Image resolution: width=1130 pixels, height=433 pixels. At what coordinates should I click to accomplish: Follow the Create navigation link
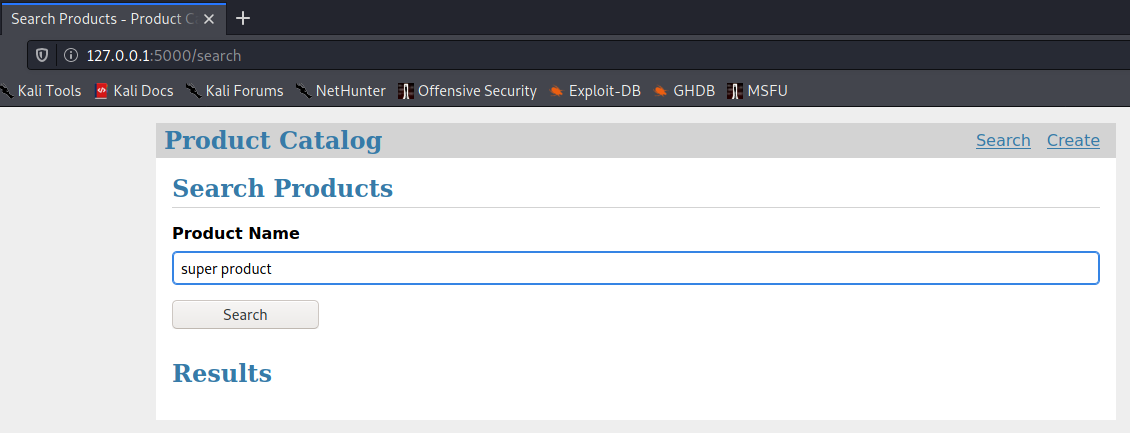click(1073, 140)
